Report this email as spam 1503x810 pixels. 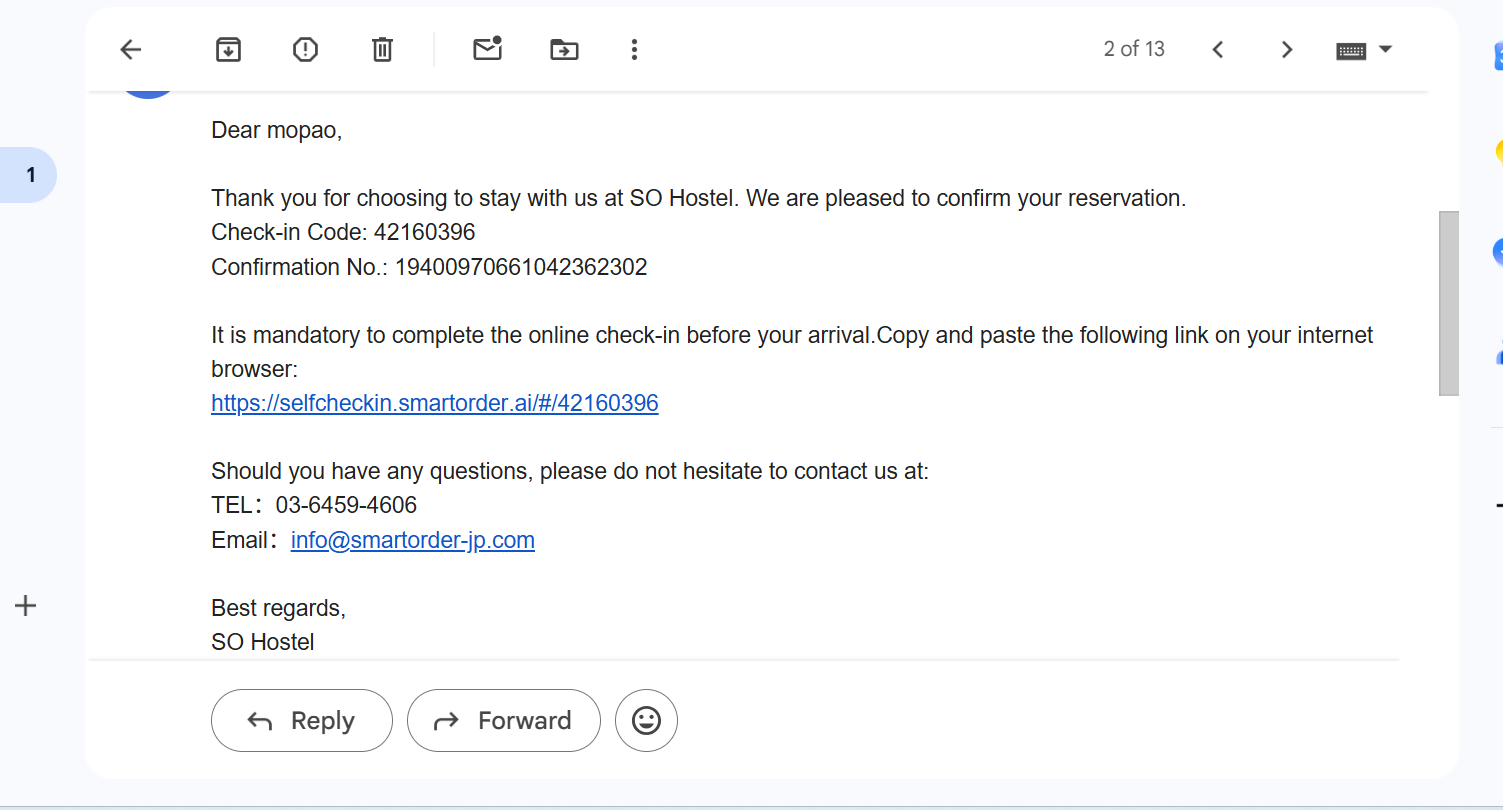305,49
